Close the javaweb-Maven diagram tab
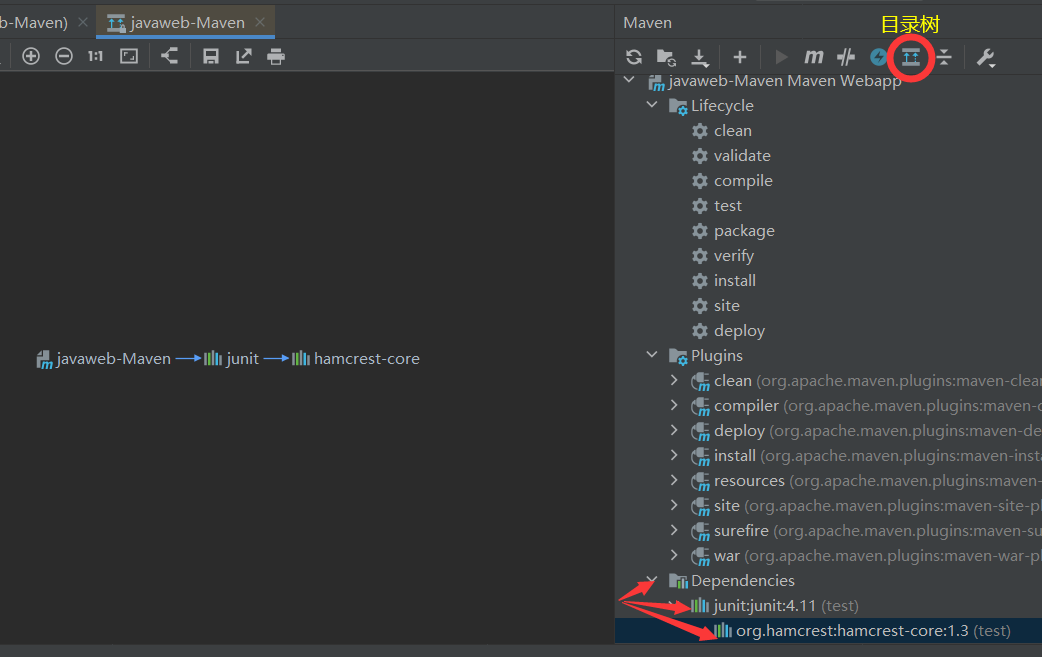1042x657 pixels. tap(260, 22)
